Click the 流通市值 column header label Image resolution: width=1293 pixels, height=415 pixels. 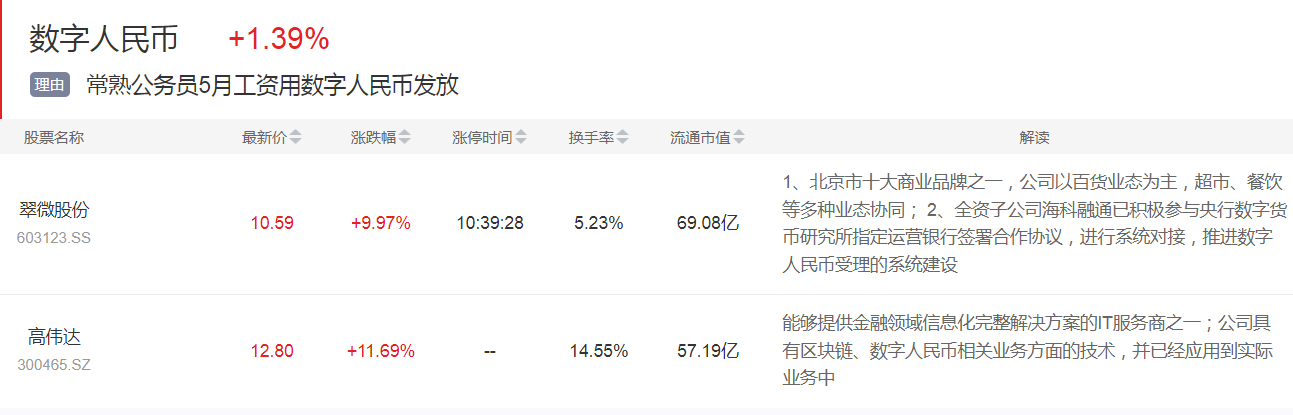point(700,138)
